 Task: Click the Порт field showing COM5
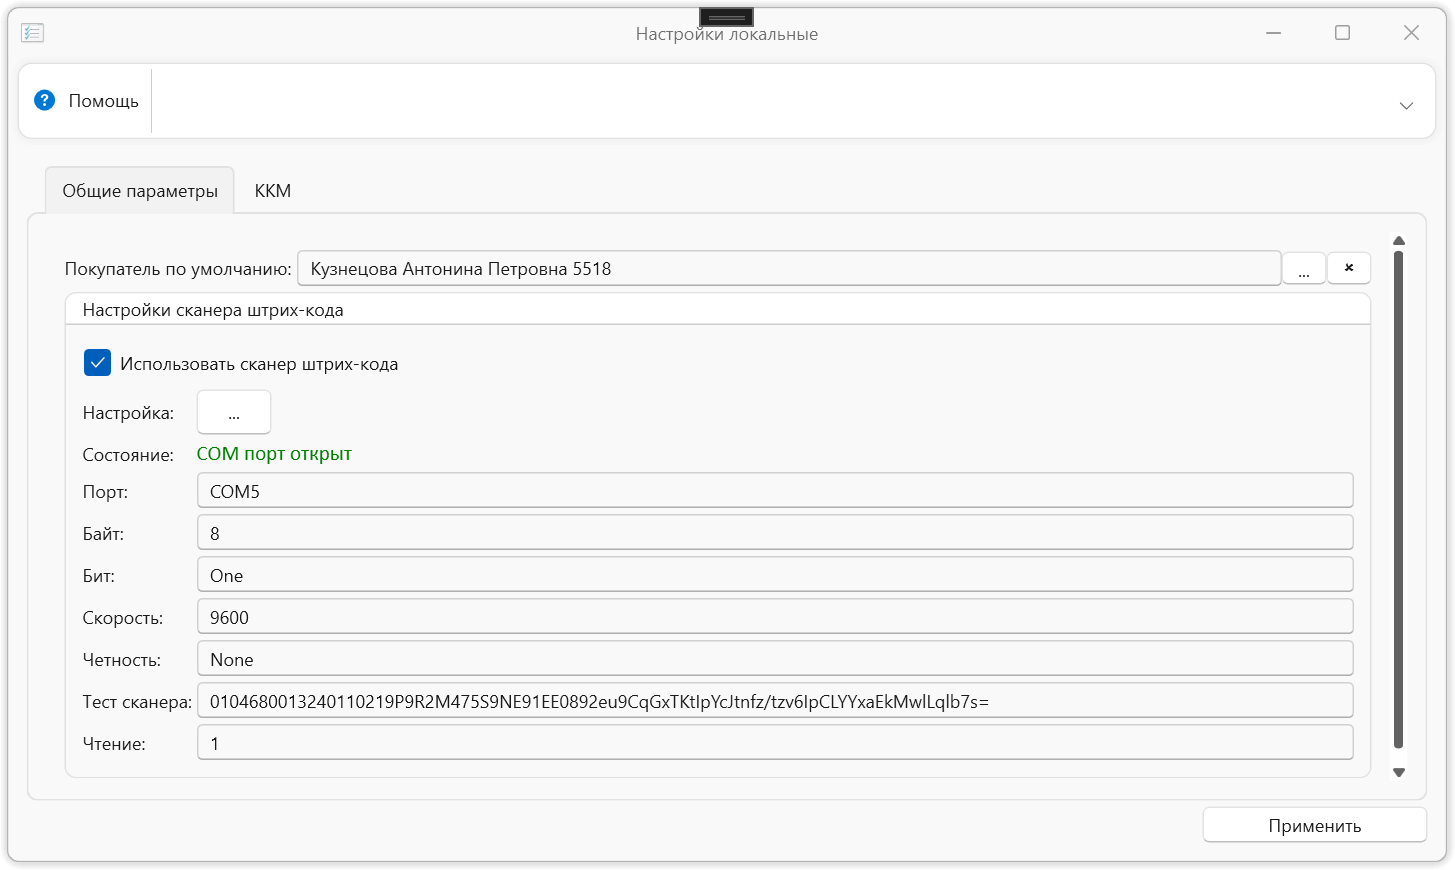click(774, 491)
